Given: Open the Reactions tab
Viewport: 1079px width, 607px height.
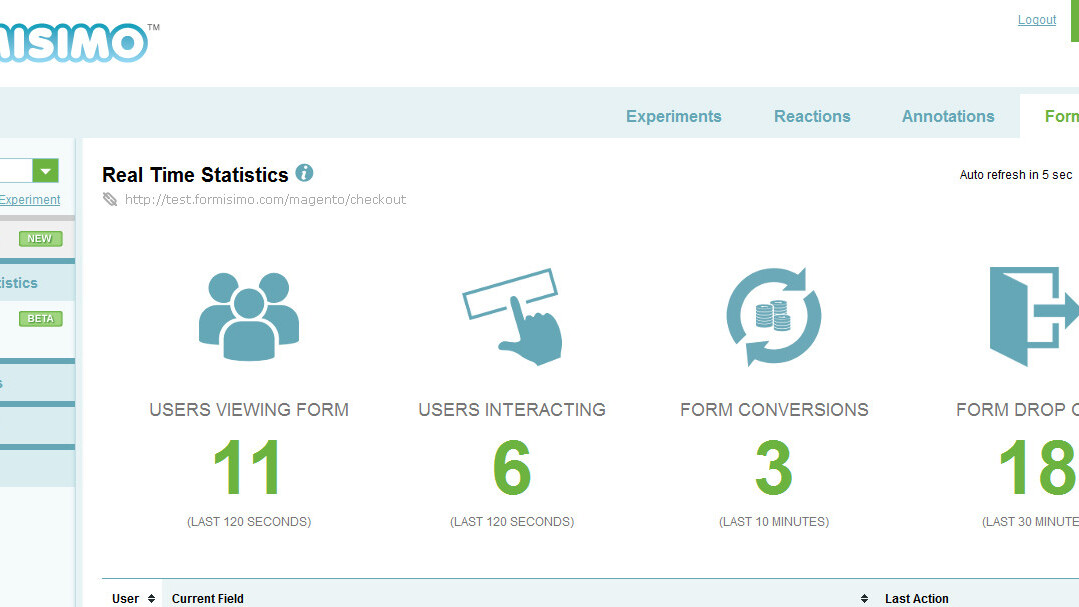Looking at the screenshot, I should (x=812, y=116).
